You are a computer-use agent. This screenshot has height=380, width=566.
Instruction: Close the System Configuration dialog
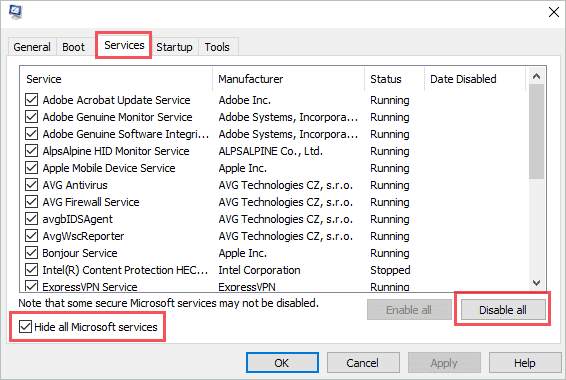pos(554,12)
